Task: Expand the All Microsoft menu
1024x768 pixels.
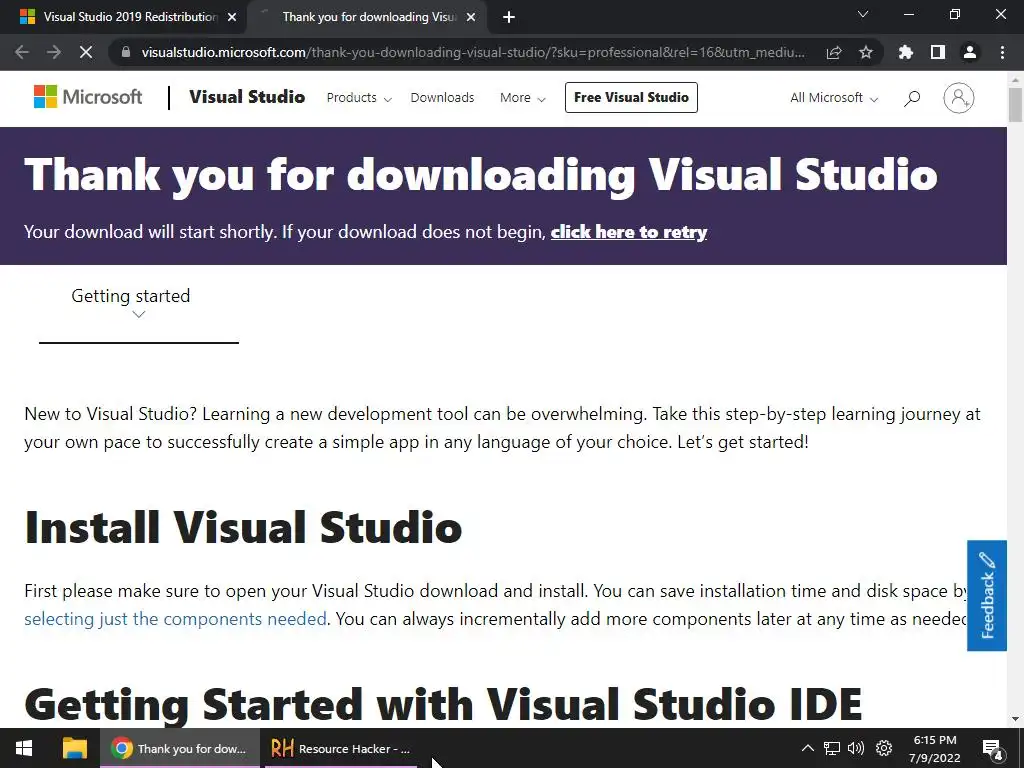Action: (834, 98)
